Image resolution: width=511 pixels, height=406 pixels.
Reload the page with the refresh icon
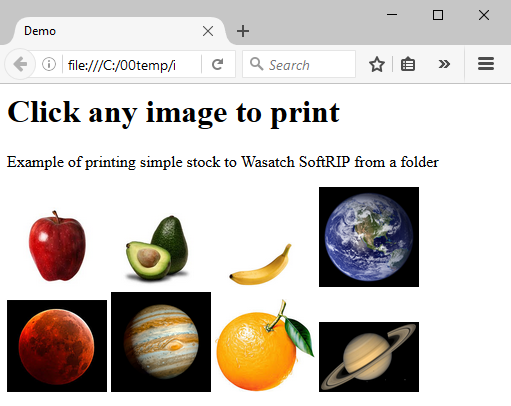pos(218,64)
